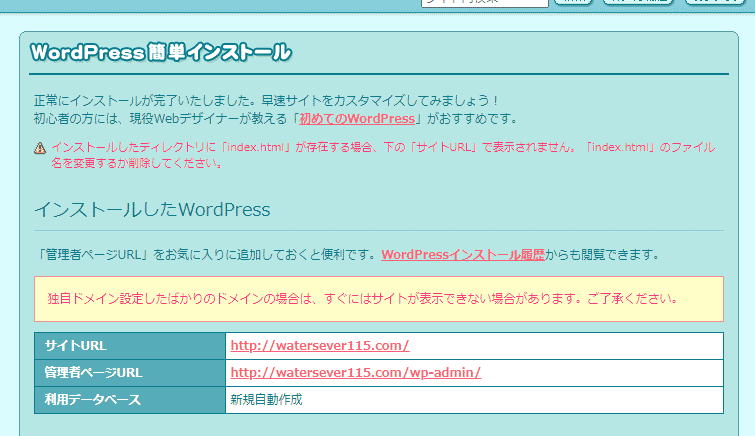Open the 初めてのWordPress link

357,119
